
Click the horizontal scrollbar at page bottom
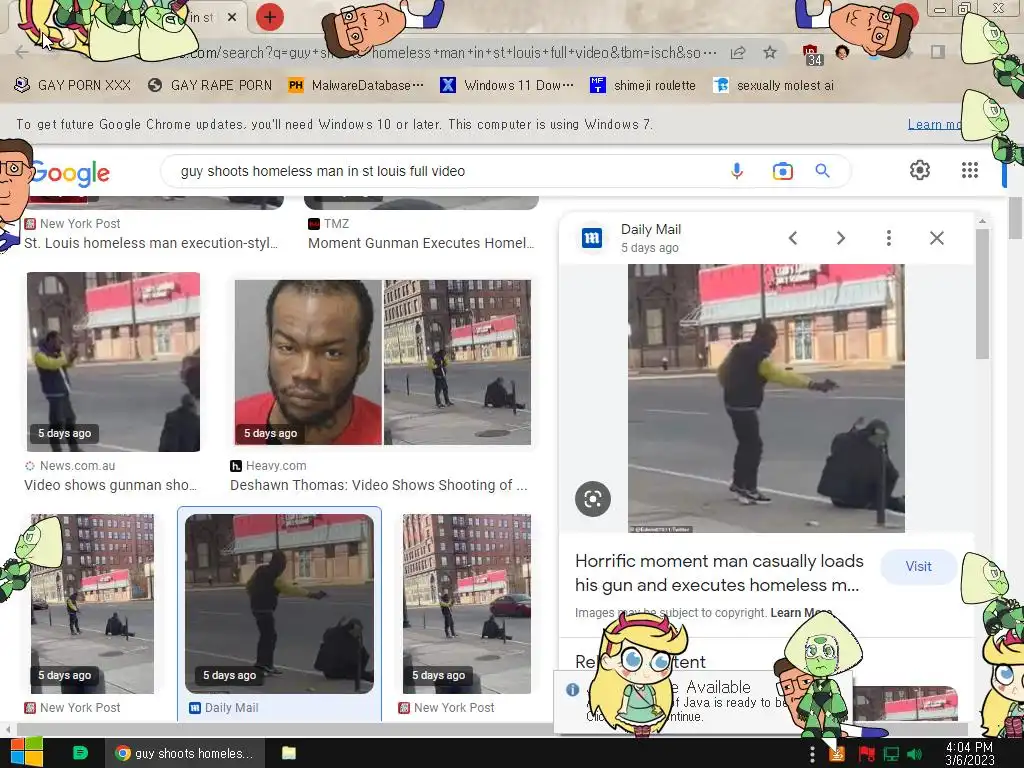490,729
